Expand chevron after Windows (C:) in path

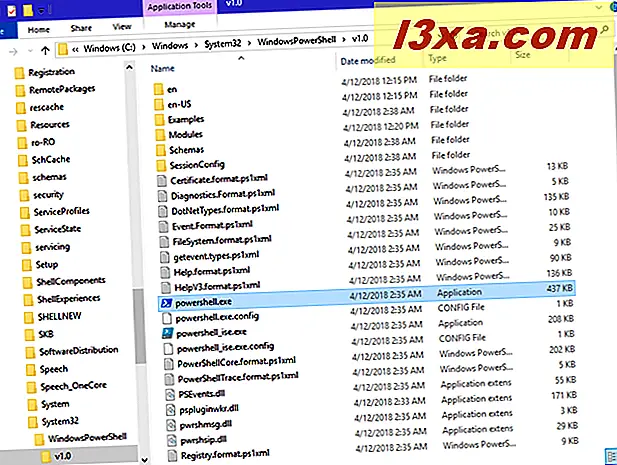pos(144,47)
